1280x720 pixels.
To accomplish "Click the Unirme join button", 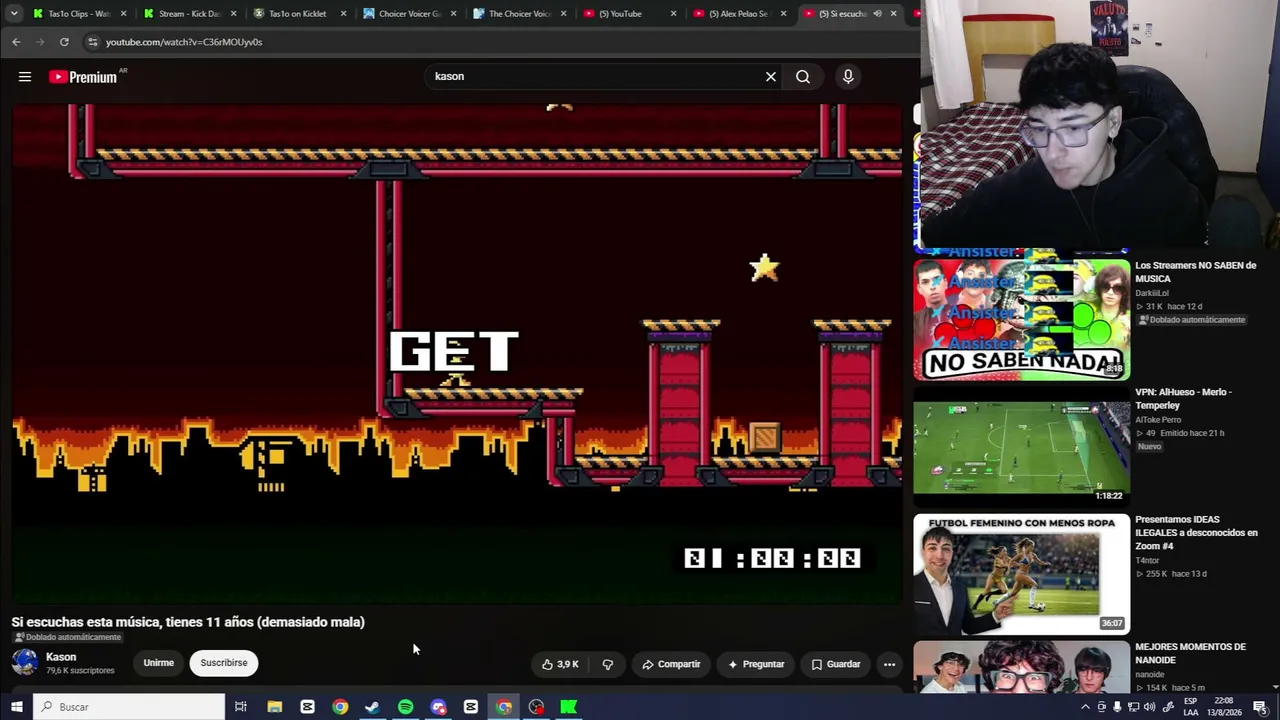I will [158, 663].
